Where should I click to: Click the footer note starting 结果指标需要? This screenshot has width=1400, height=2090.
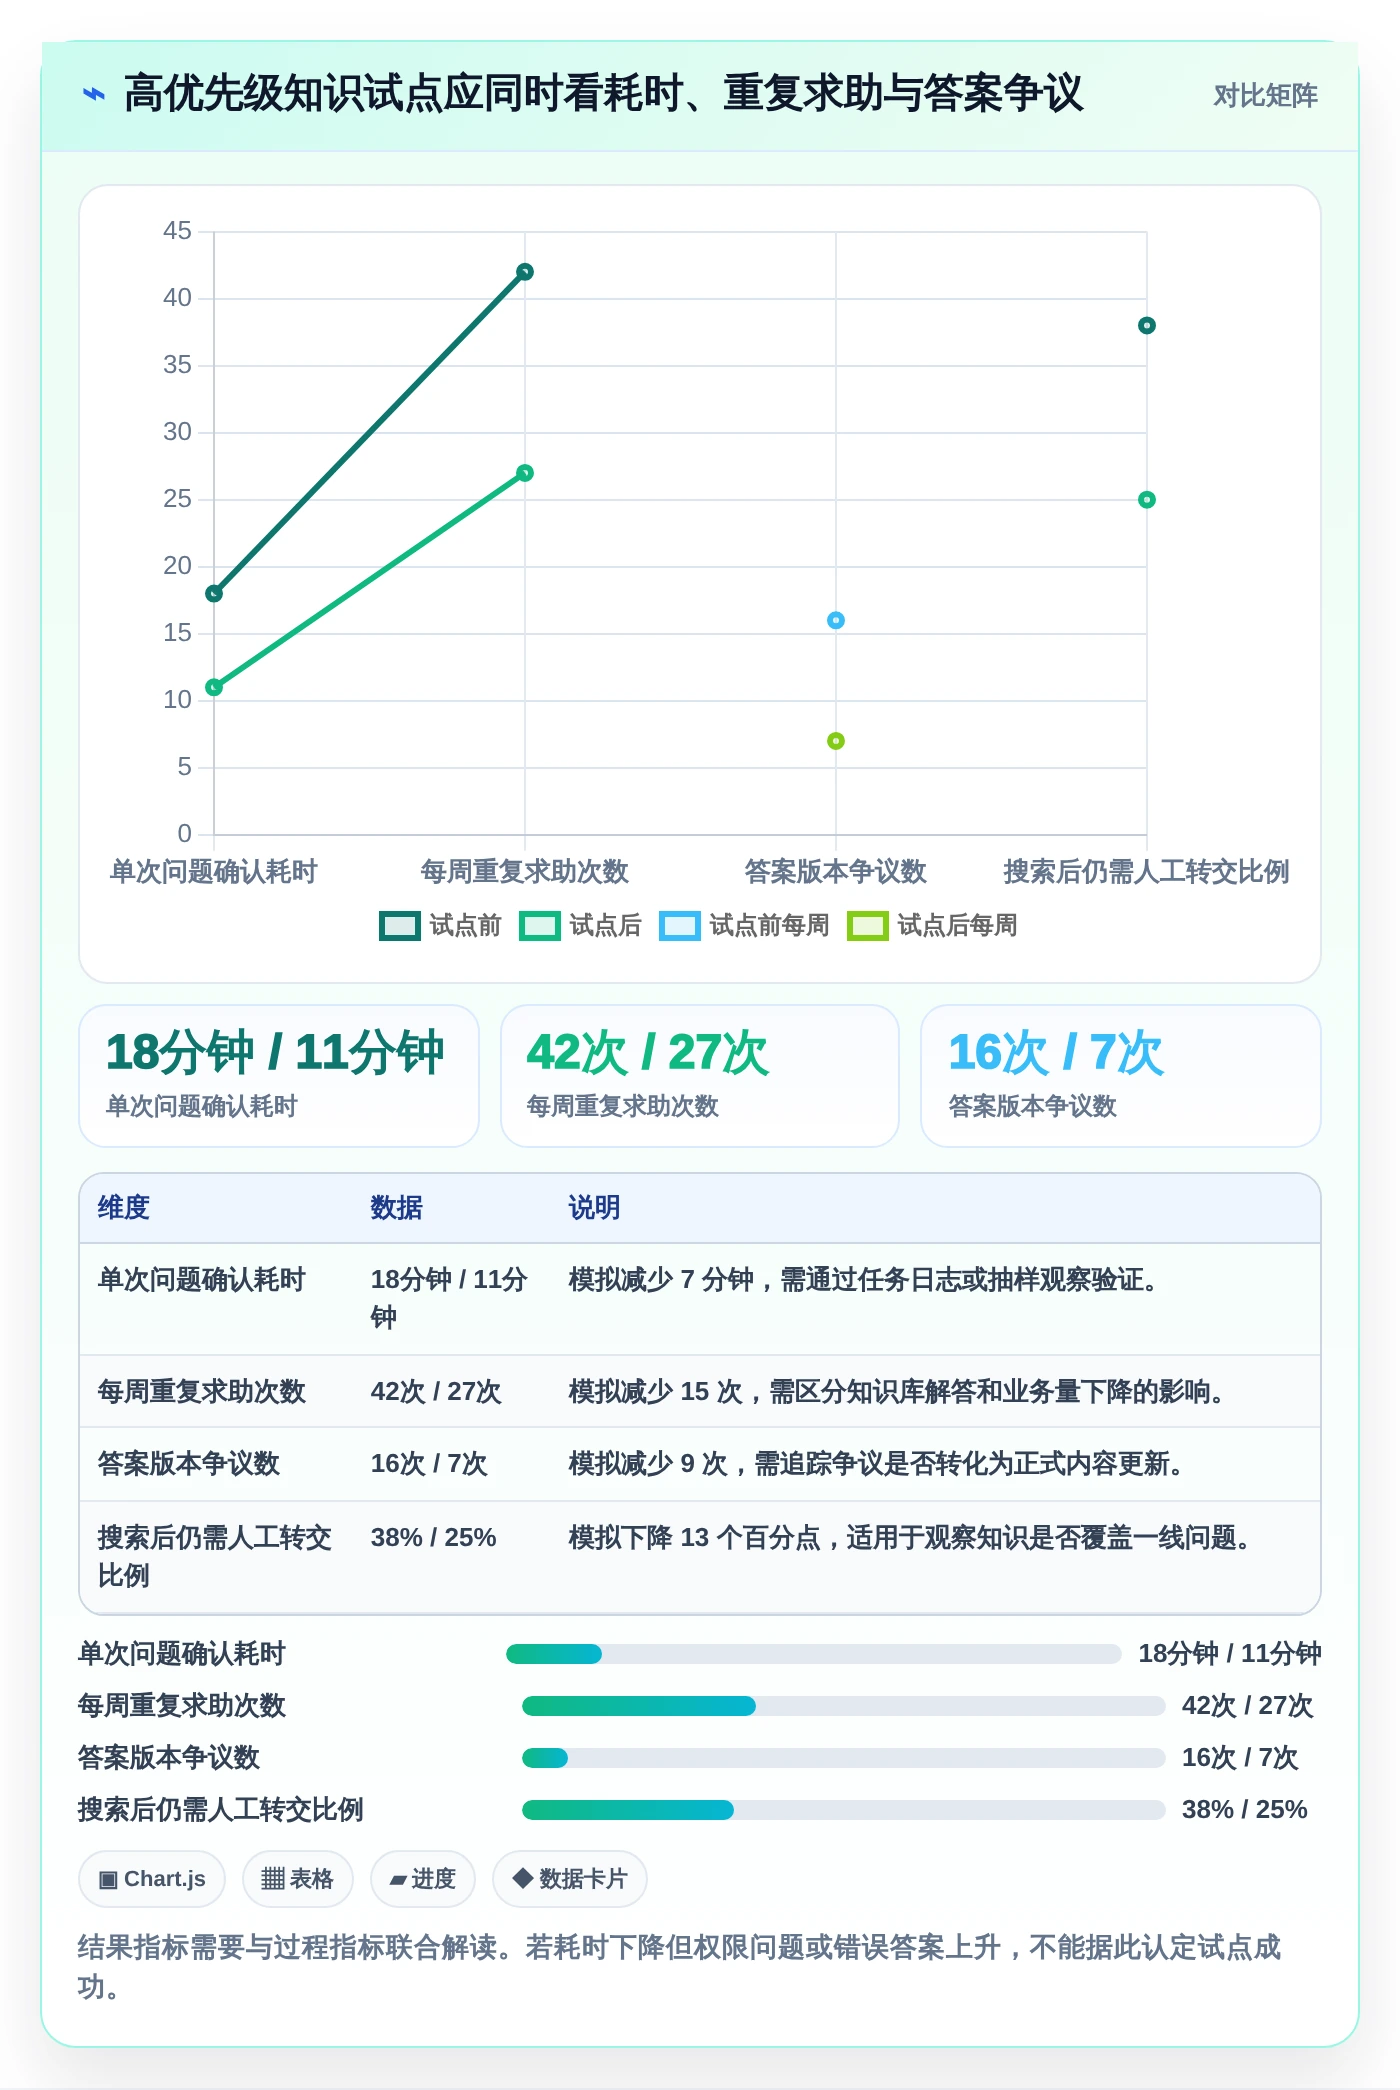[680, 1967]
